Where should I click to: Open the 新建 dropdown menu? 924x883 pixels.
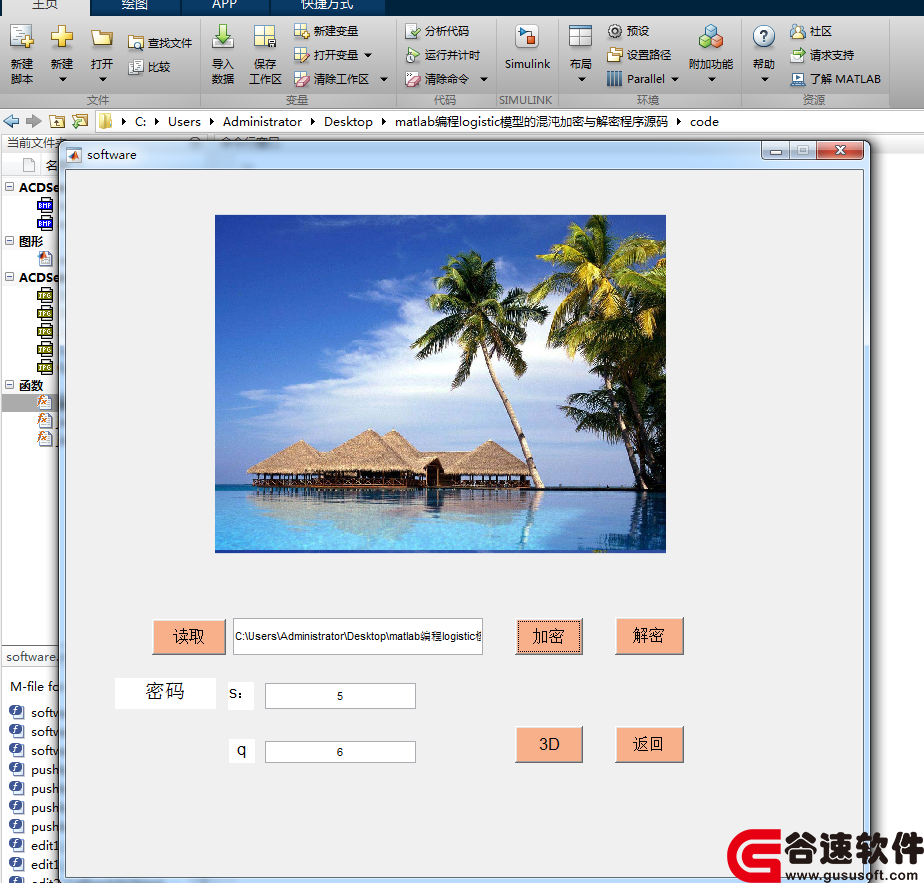(x=62, y=79)
